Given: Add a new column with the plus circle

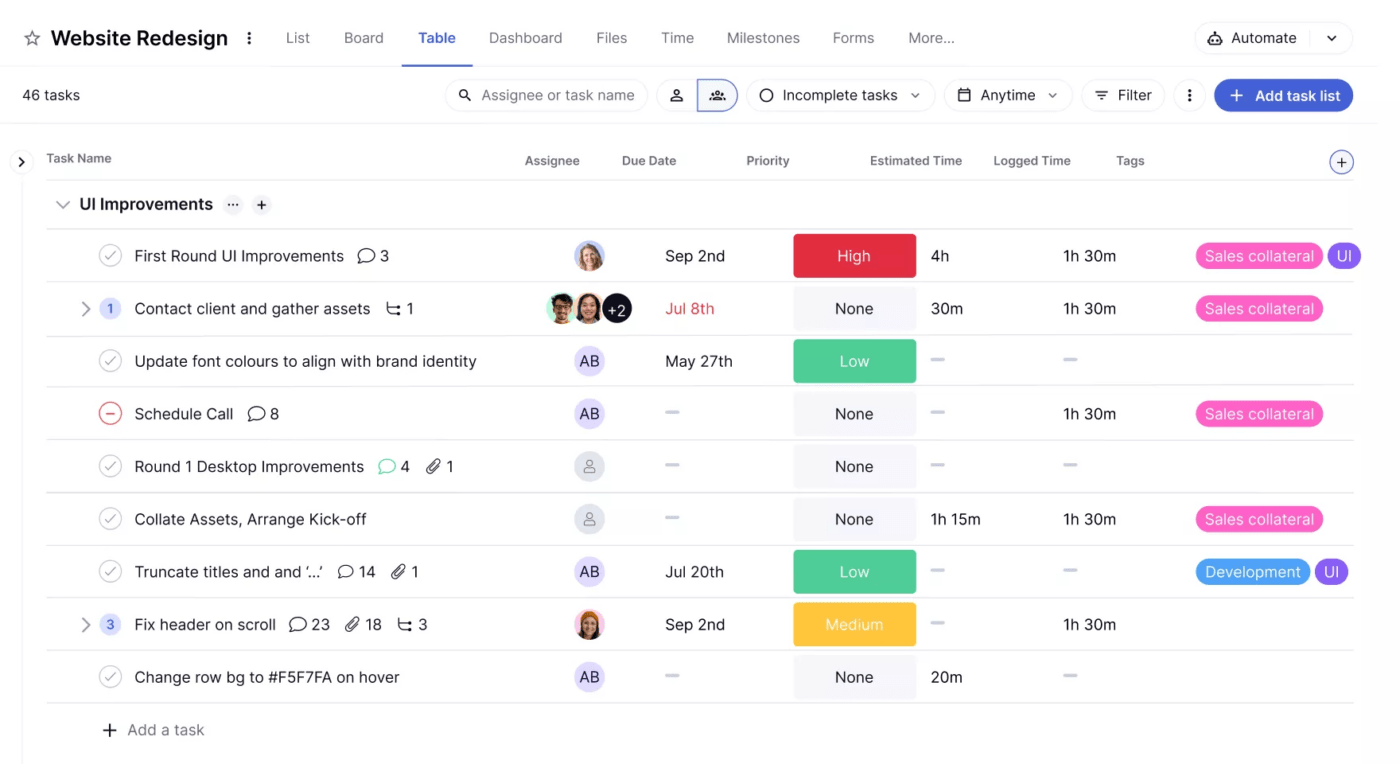Looking at the screenshot, I should click(1341, 162).
